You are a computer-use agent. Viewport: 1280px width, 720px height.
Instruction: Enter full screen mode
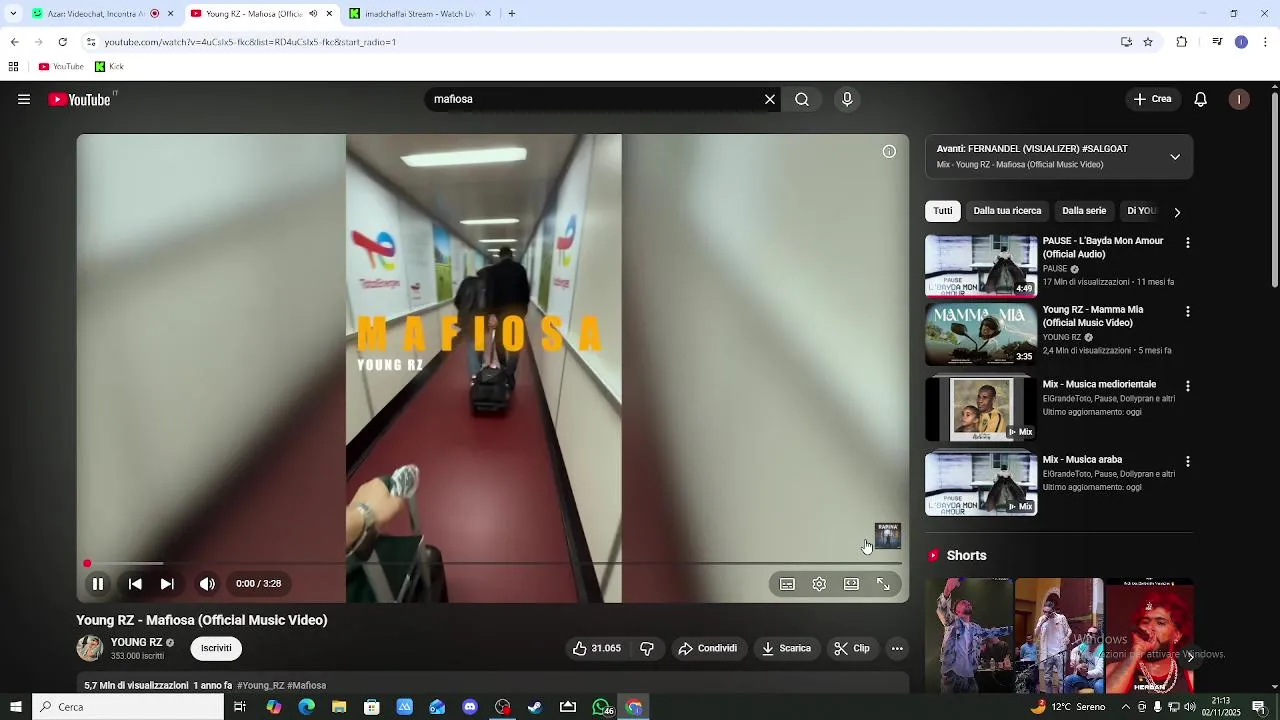[883, 584]
